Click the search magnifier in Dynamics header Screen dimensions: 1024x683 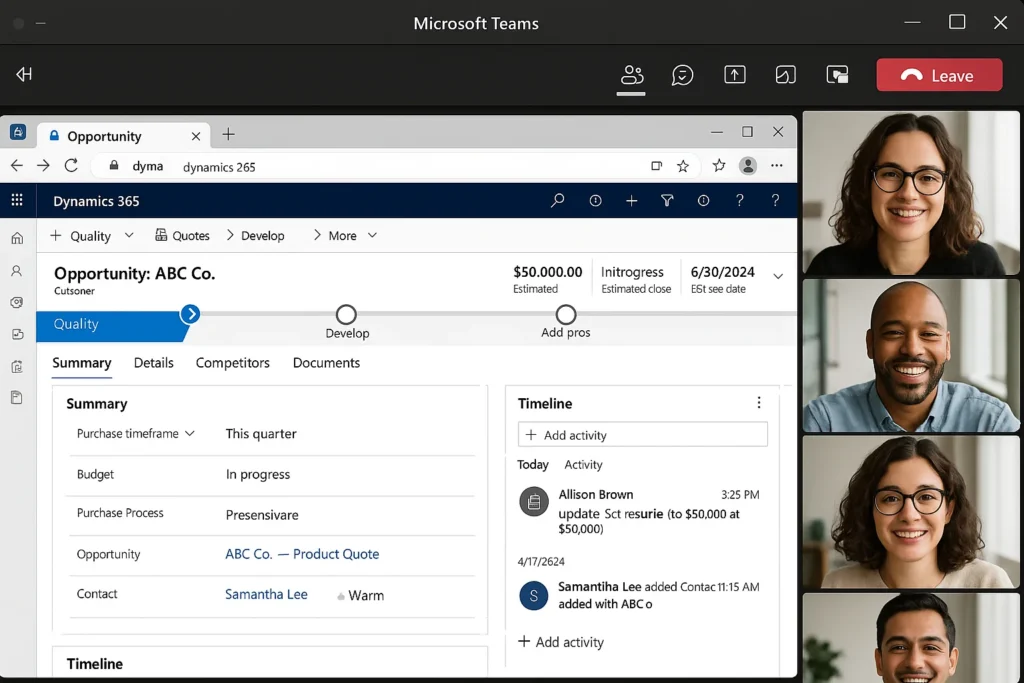(x=558, y=200)
